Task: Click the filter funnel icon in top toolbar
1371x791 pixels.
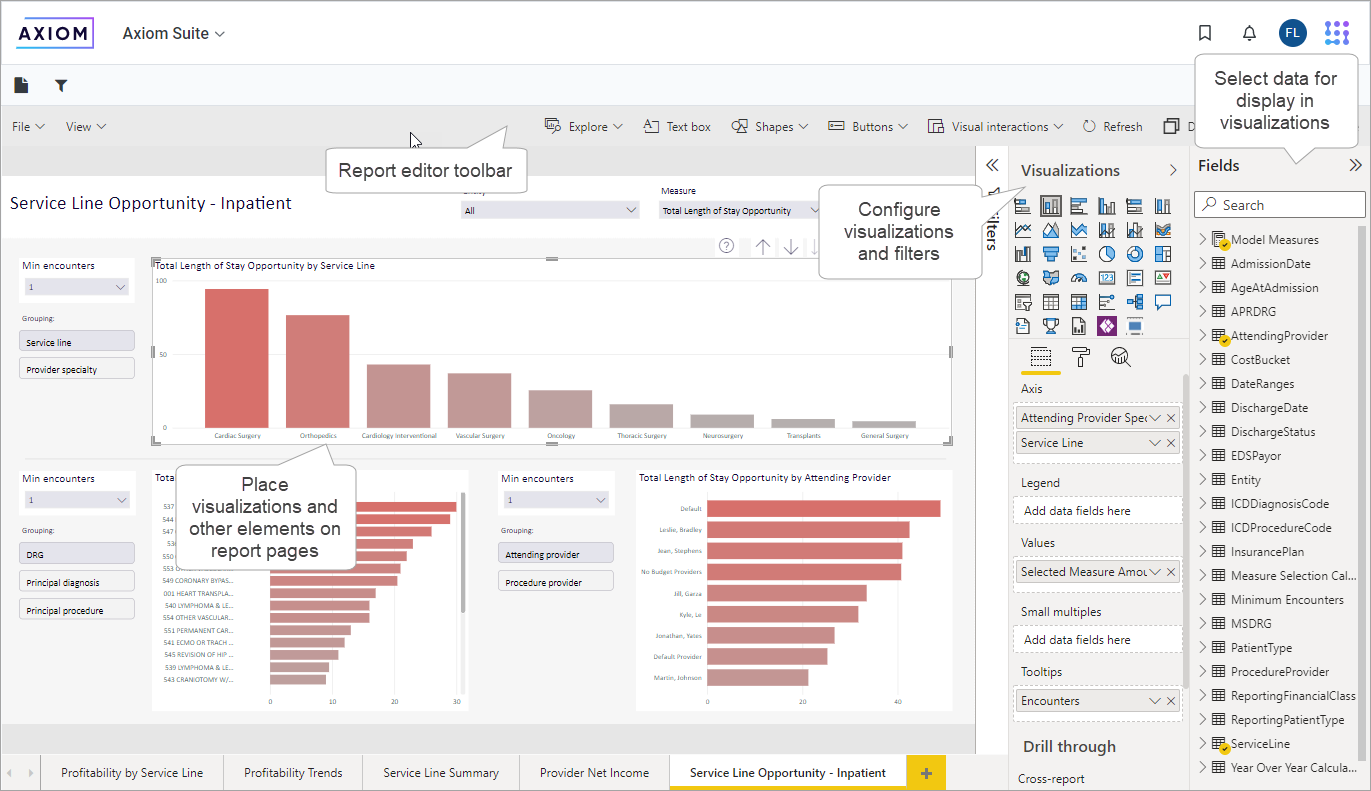Action: 61,86
